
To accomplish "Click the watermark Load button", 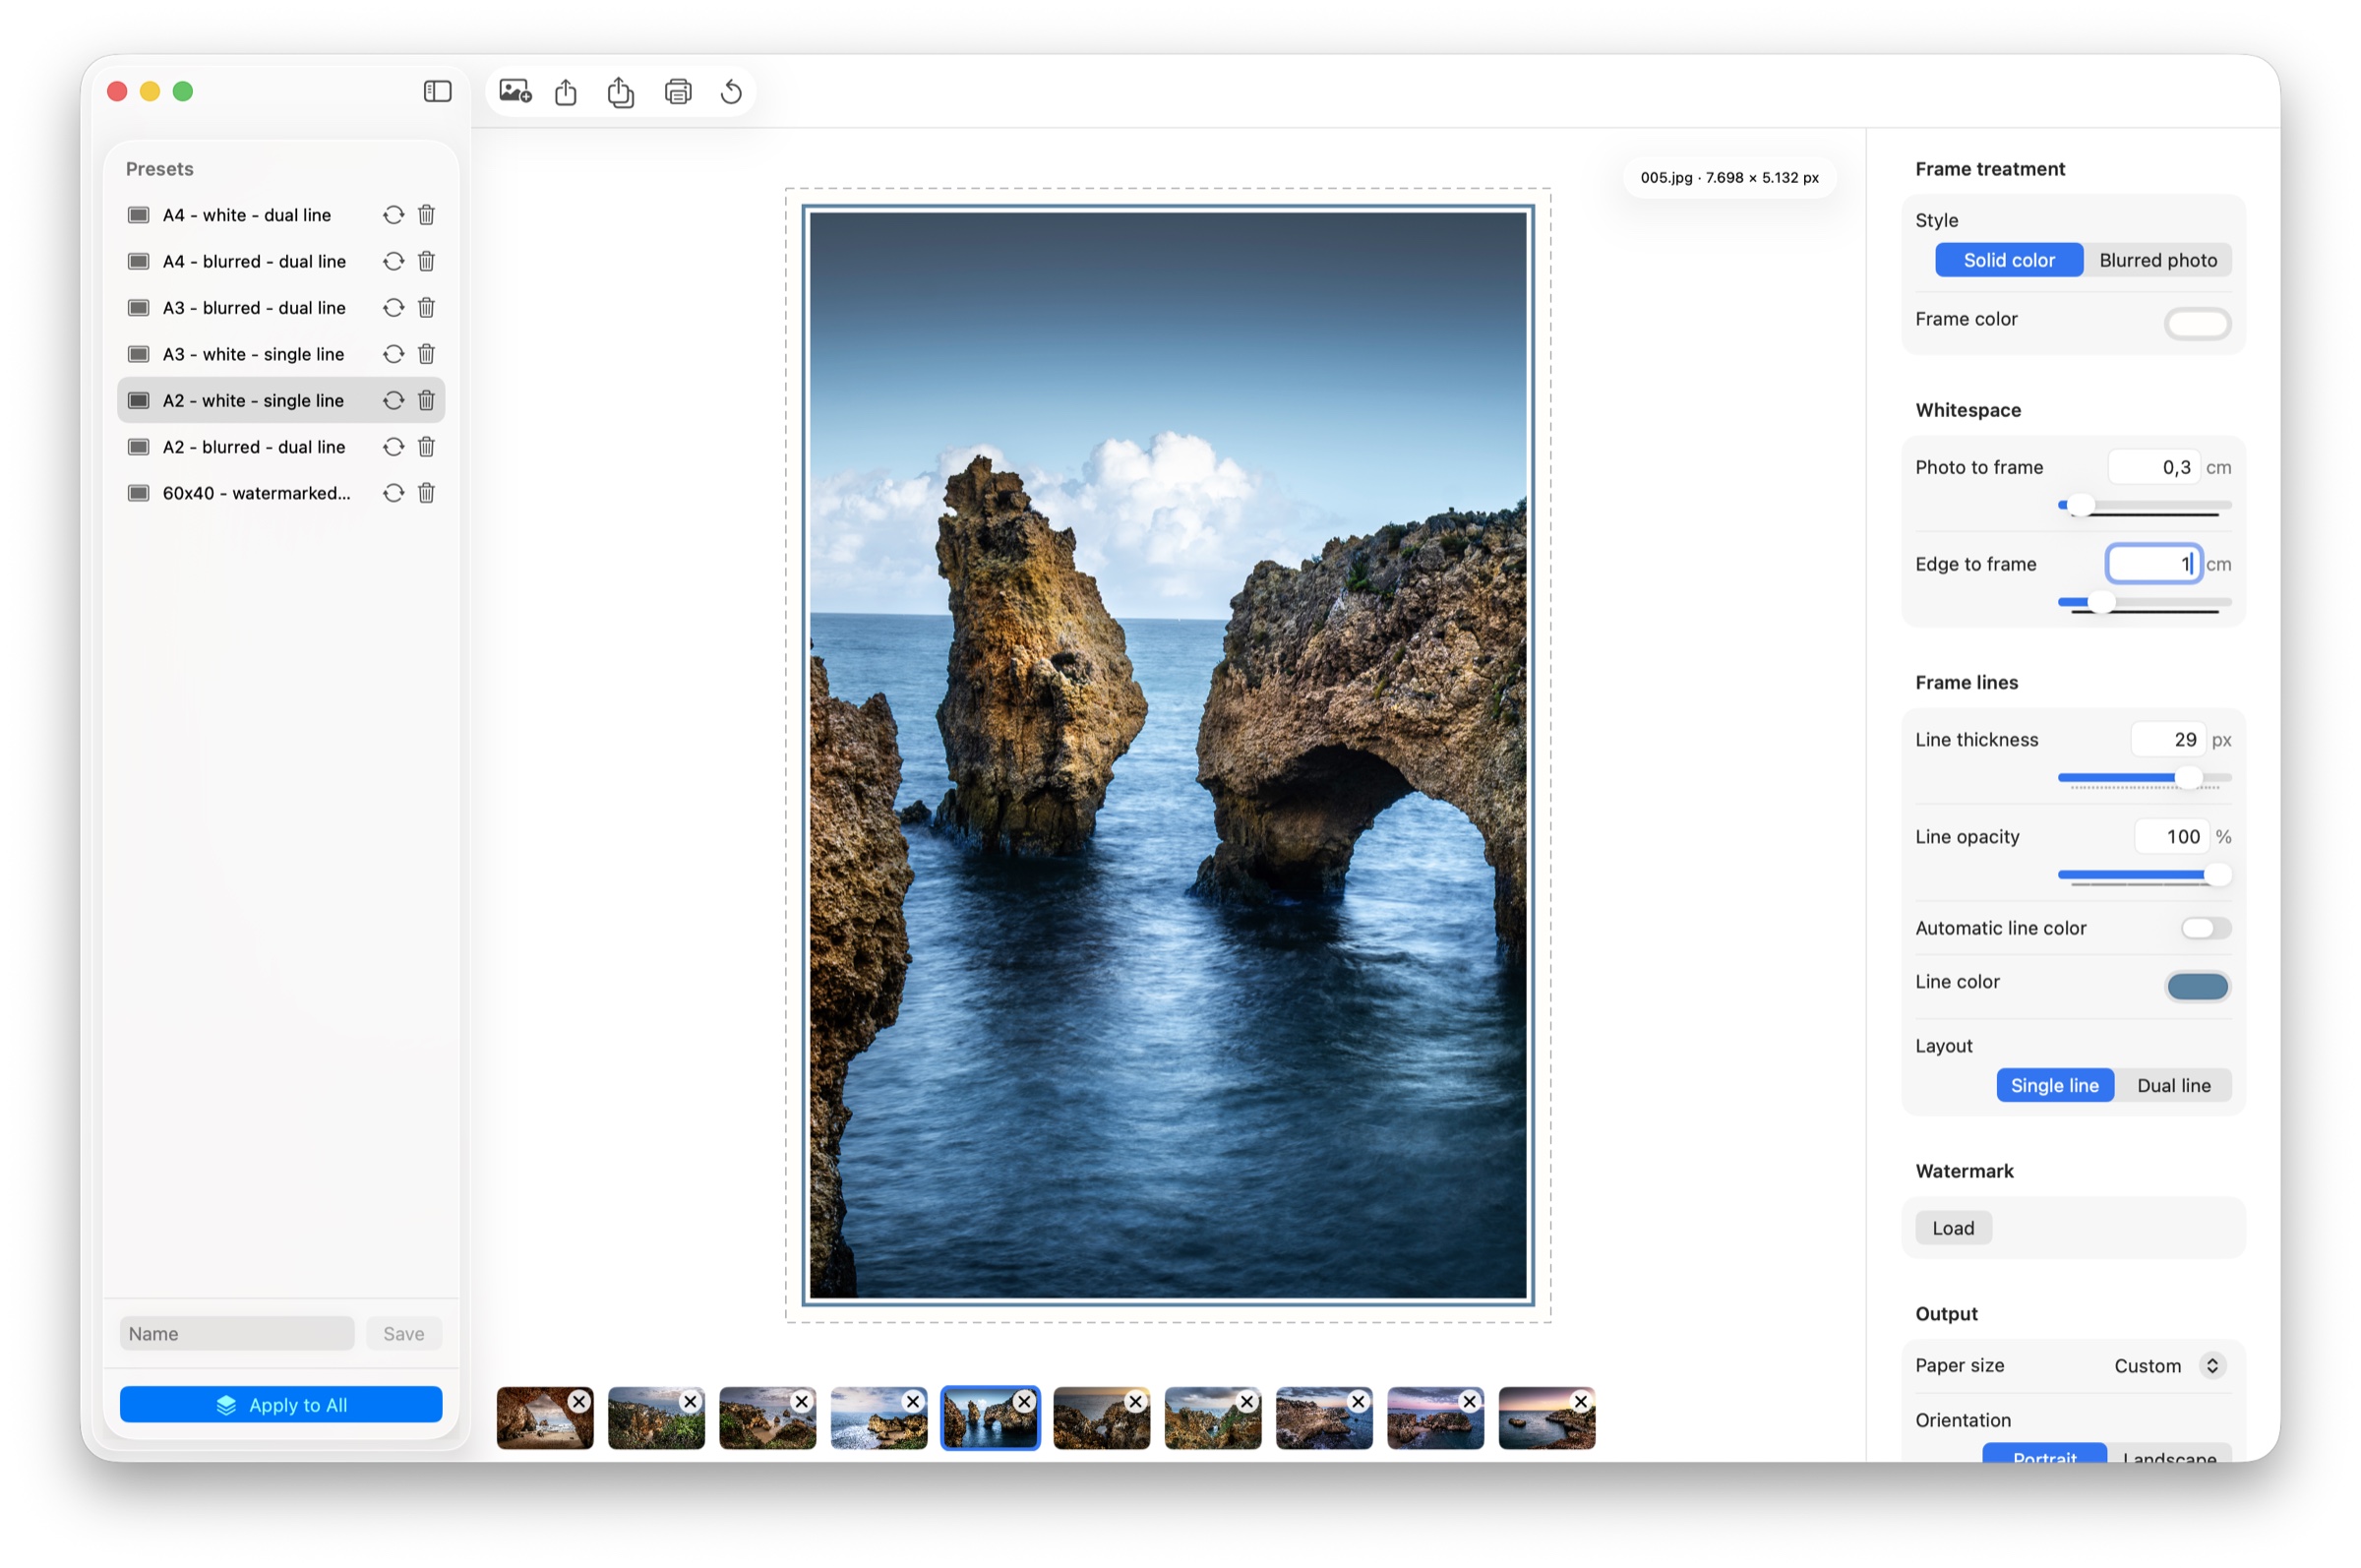I will pyautogui.click(x=1952, y=1228).
